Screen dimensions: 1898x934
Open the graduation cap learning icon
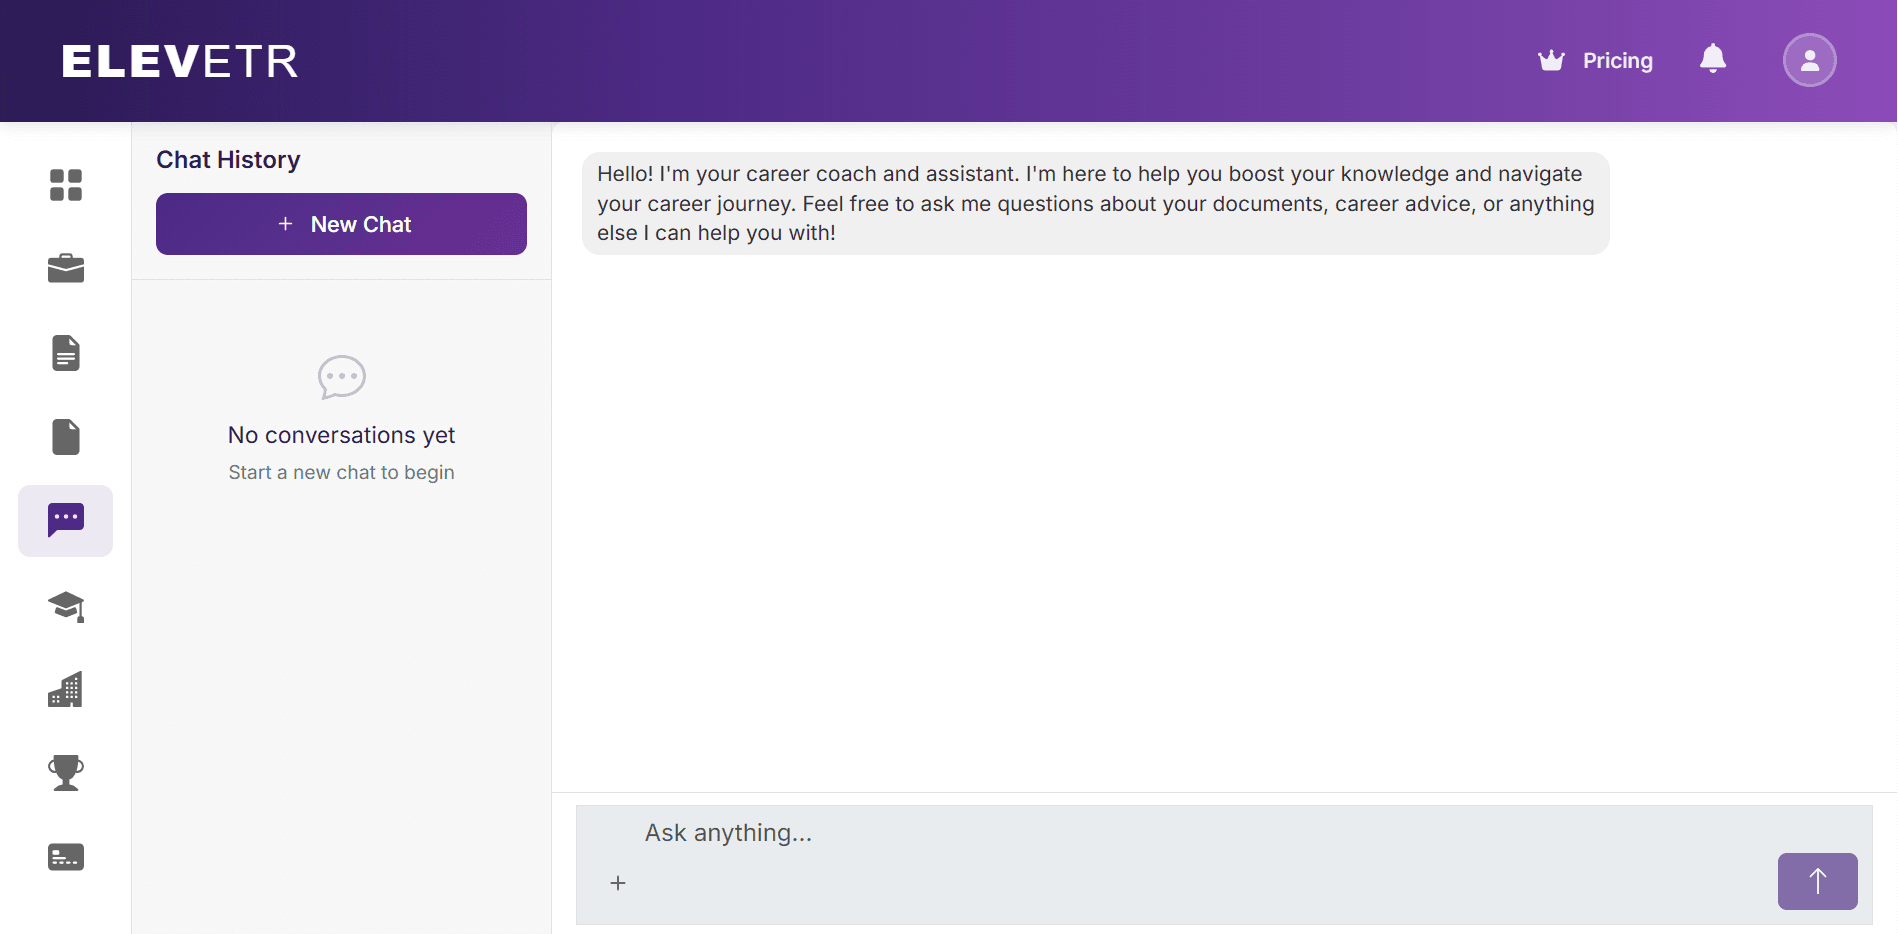click(x=66, y=606)
